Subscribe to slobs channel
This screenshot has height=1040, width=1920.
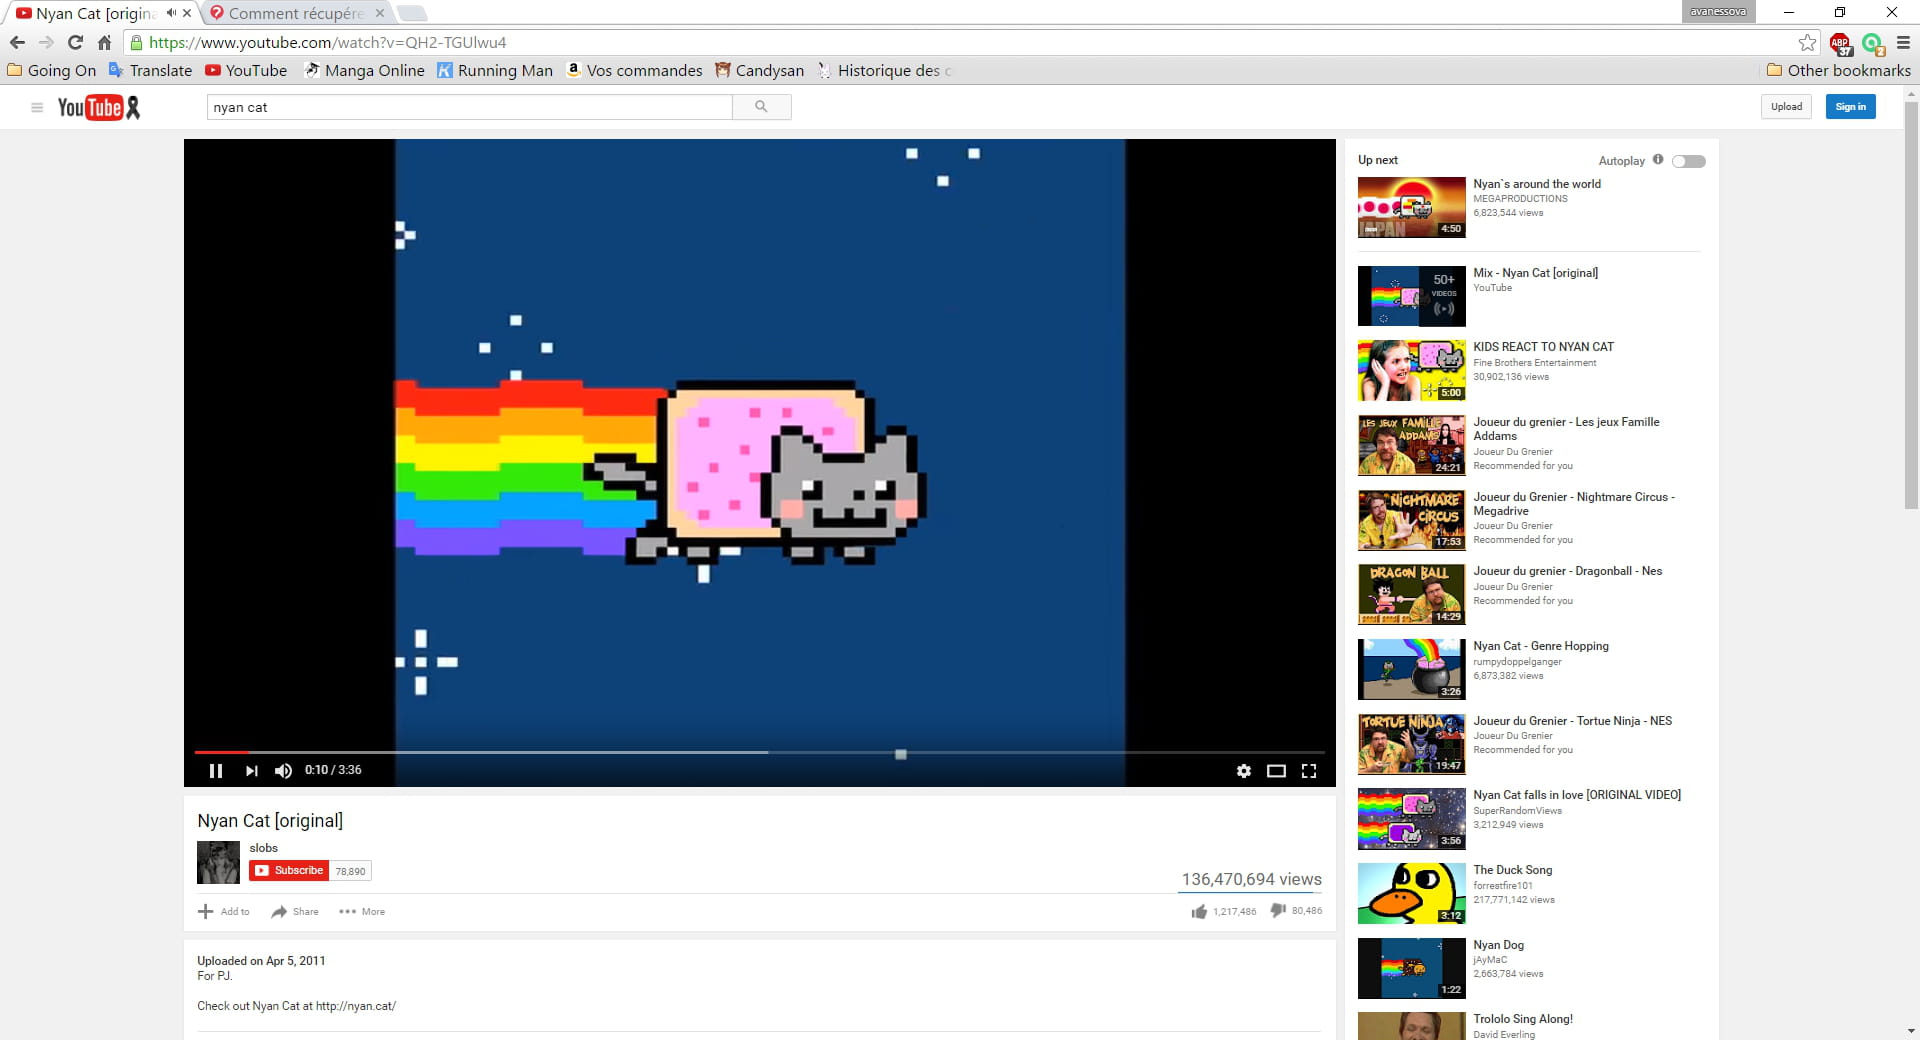(289, 871)
